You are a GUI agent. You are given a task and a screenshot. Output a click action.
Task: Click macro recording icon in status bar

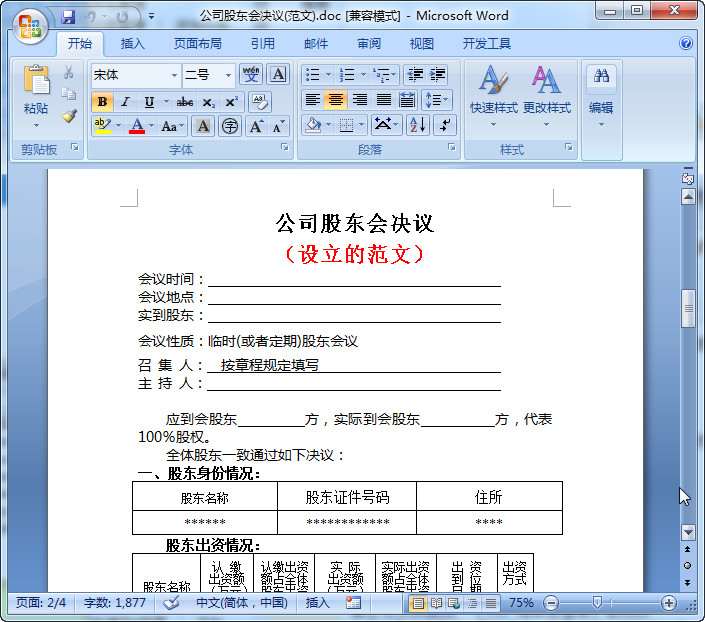pos(353,603)
